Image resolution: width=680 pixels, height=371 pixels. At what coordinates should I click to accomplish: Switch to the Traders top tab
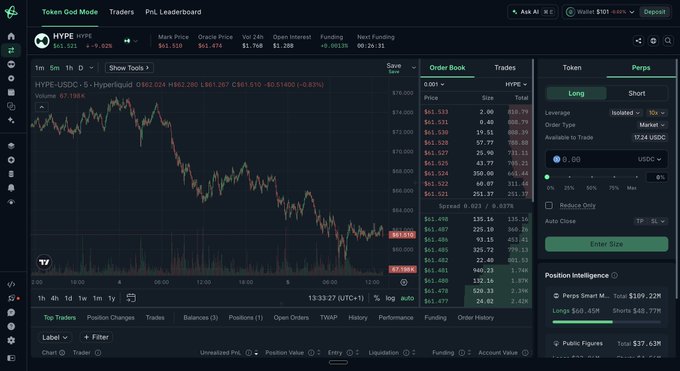(x=121, y=12)
